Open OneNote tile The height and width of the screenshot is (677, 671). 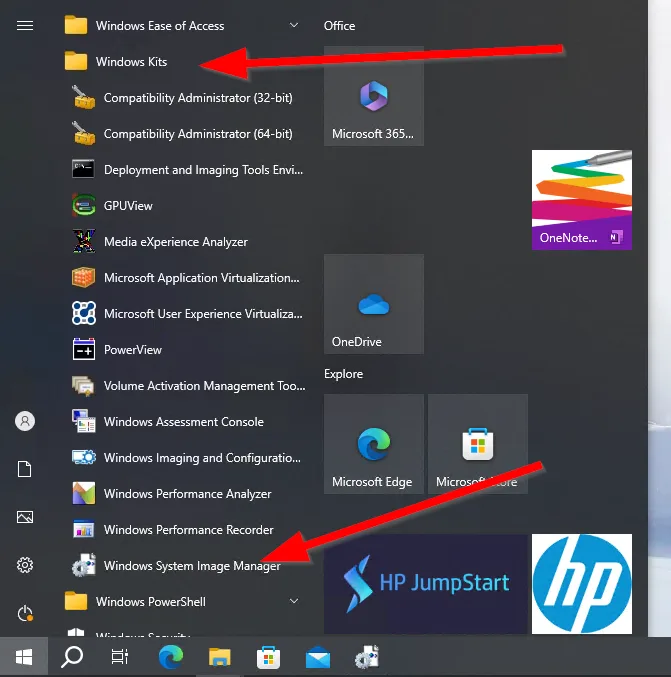[x=582, y=199]
